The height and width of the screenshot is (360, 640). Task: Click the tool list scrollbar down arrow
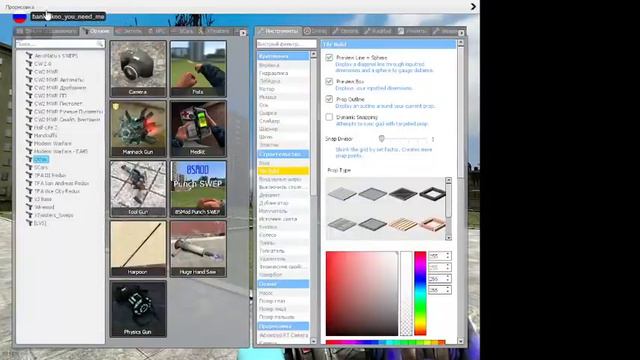point(313,341)
